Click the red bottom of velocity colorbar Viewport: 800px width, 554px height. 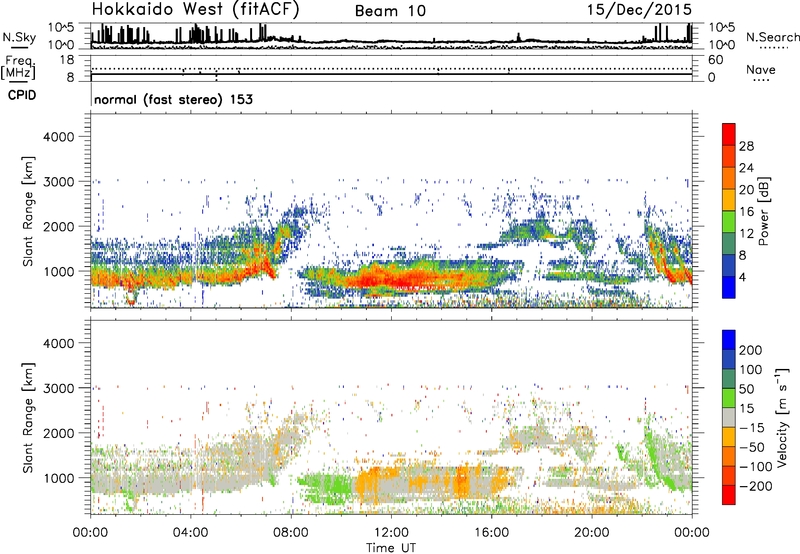tap(729, 495)
